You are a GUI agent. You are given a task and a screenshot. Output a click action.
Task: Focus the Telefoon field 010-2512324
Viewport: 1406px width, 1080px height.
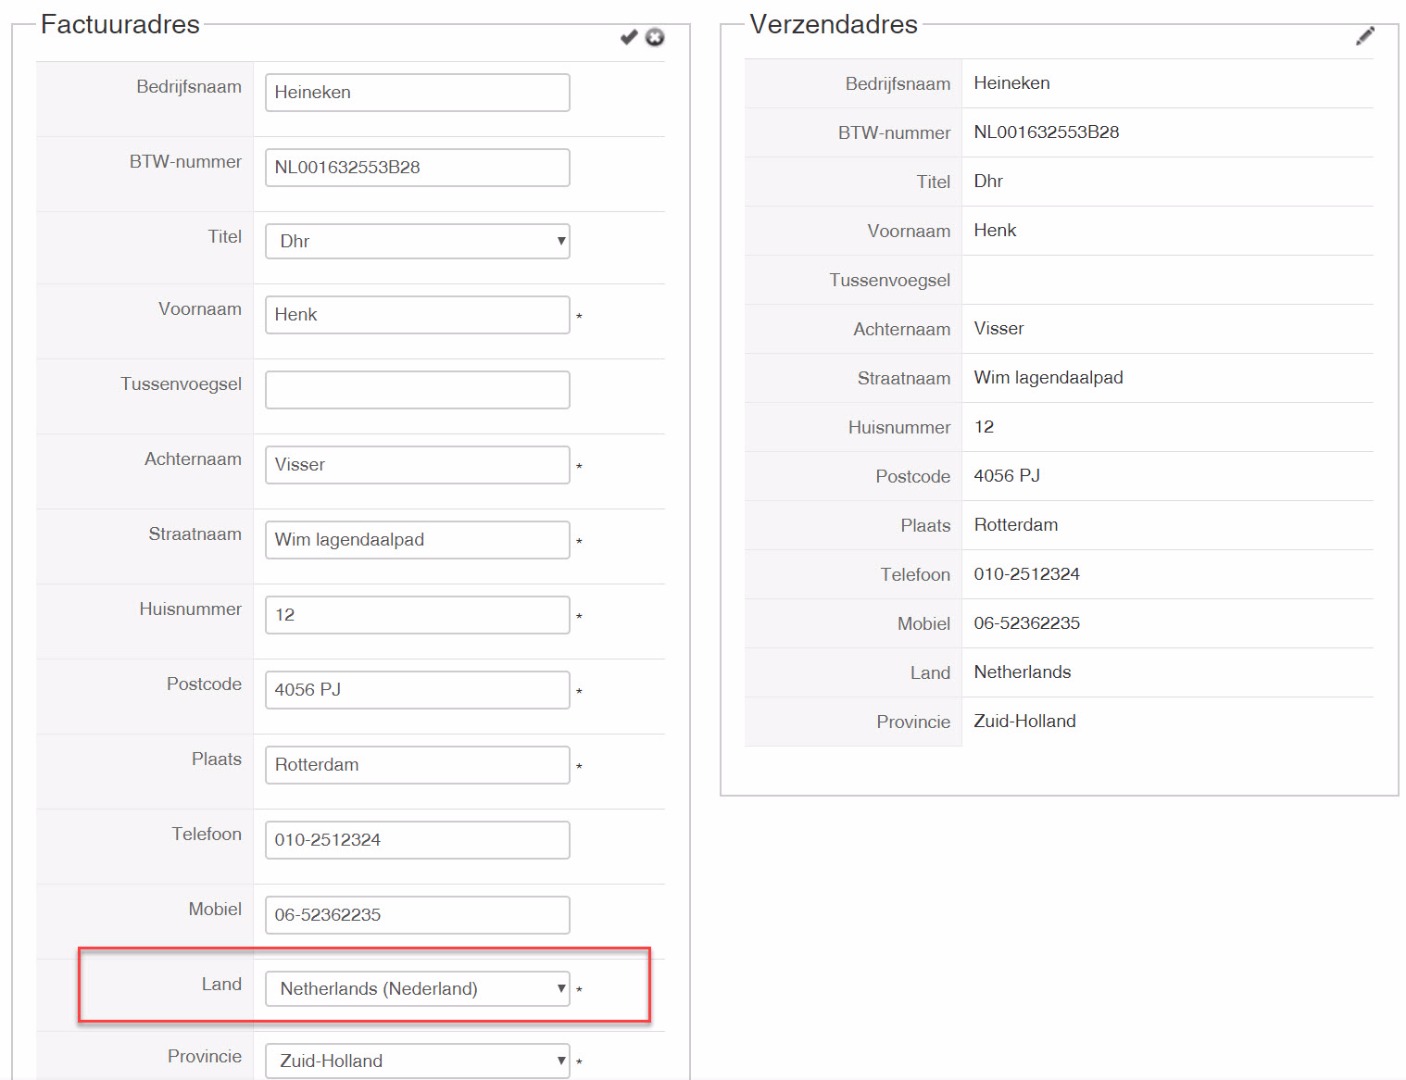click(417, 840)
